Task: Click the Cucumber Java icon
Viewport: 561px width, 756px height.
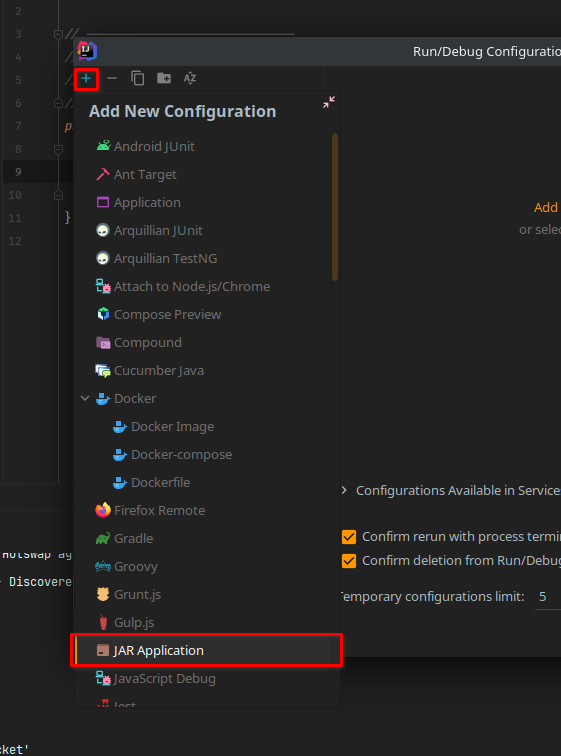Action: [x=103, y=370]
